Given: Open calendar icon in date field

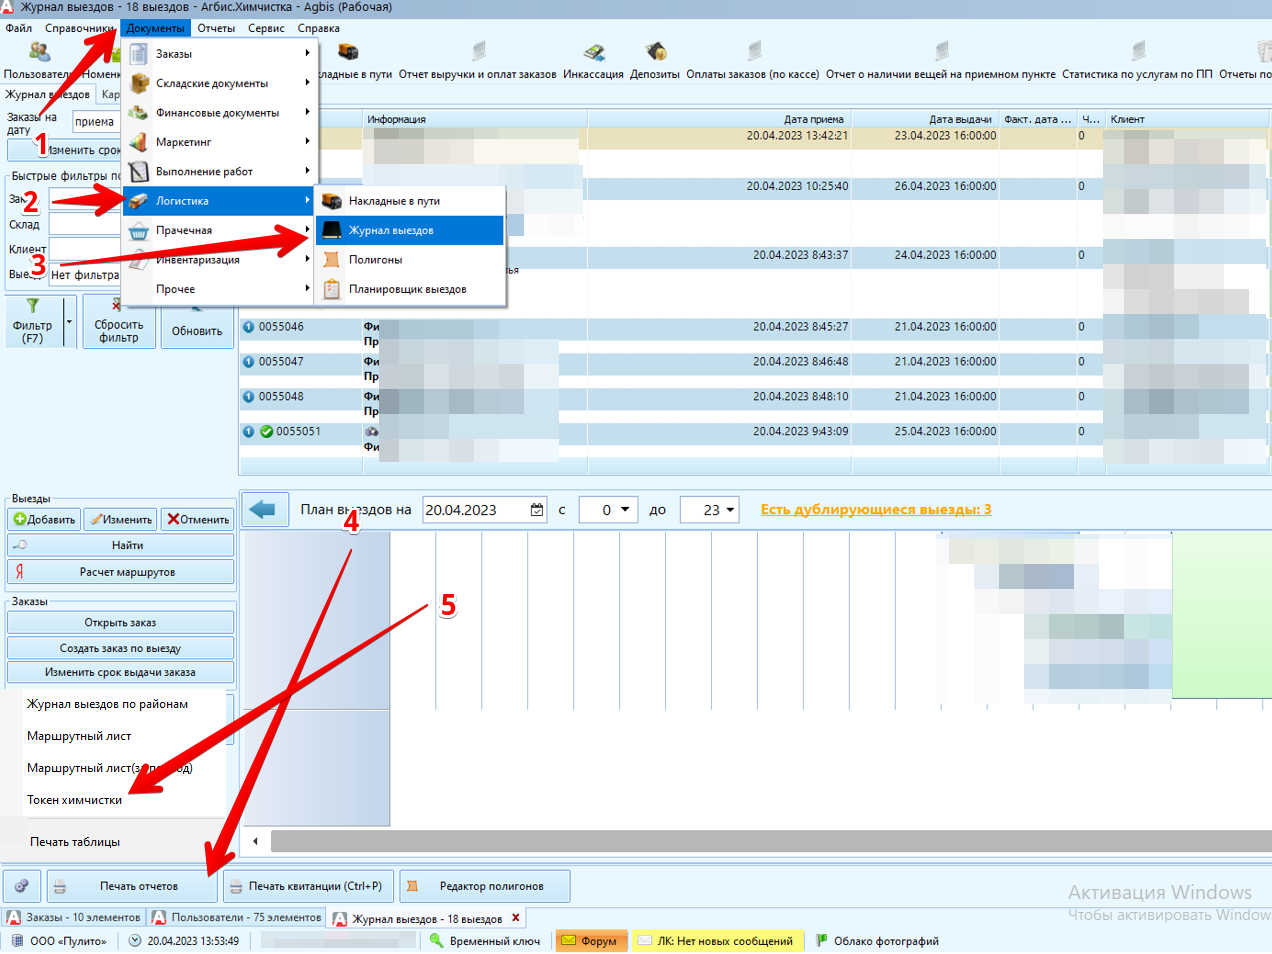Looking at the screenshot, I should tap(537, 510).
